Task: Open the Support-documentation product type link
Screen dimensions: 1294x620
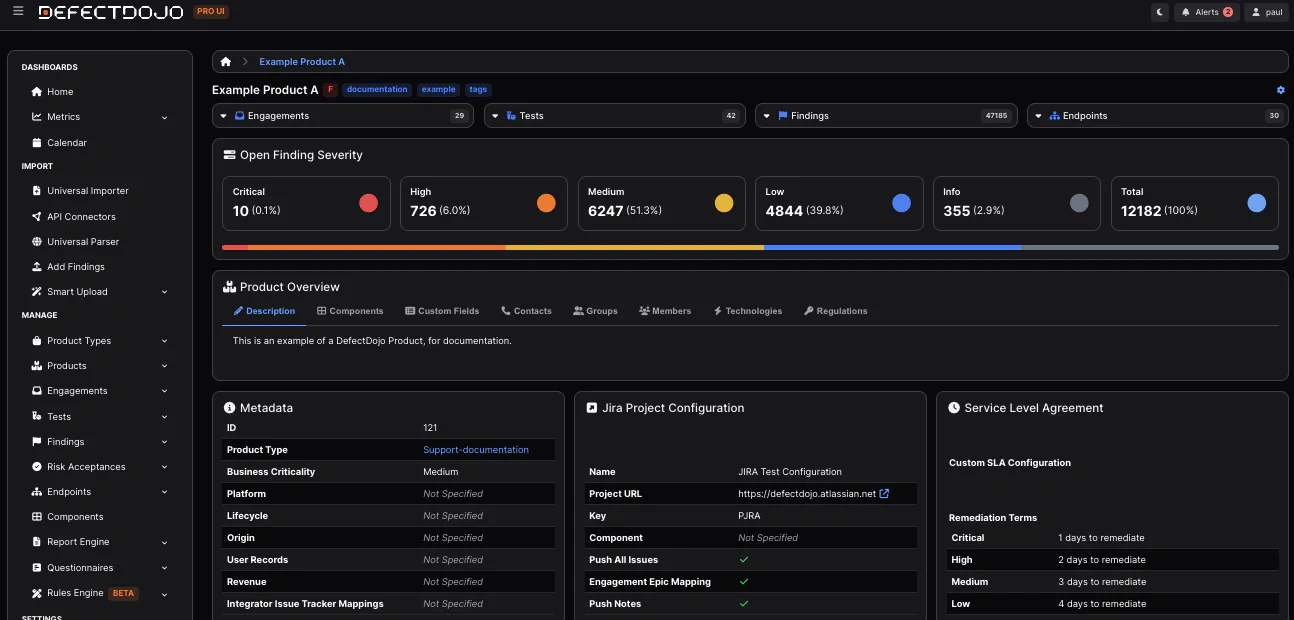Action: pos(476,450)
